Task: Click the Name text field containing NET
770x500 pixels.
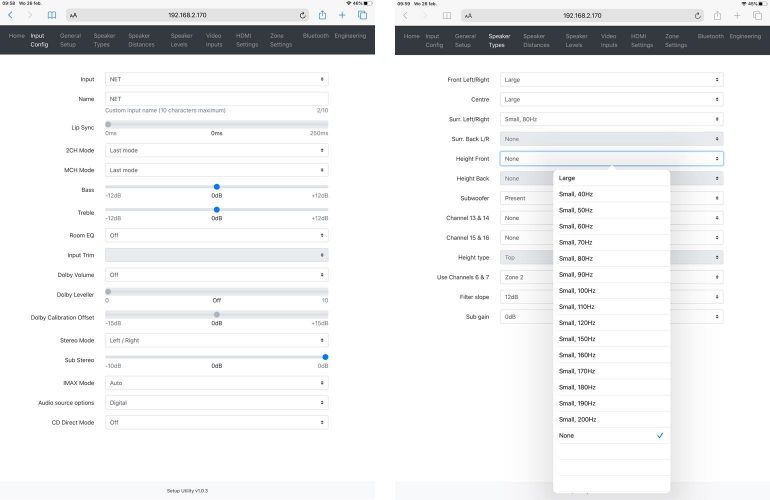Action: (216, 99)
